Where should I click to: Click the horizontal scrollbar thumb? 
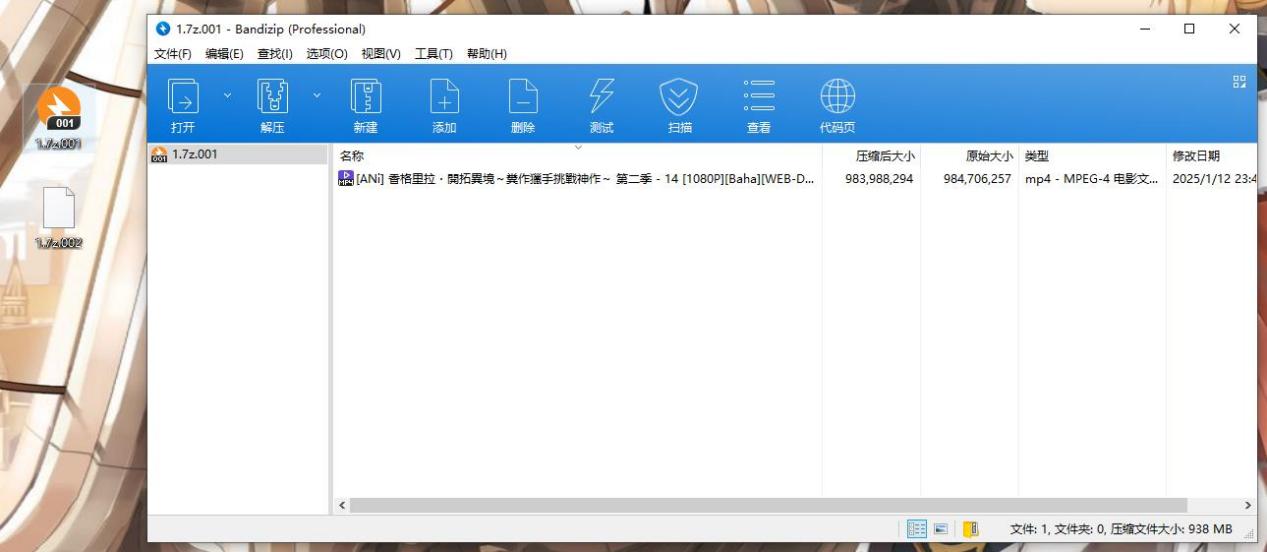point(768,506)
